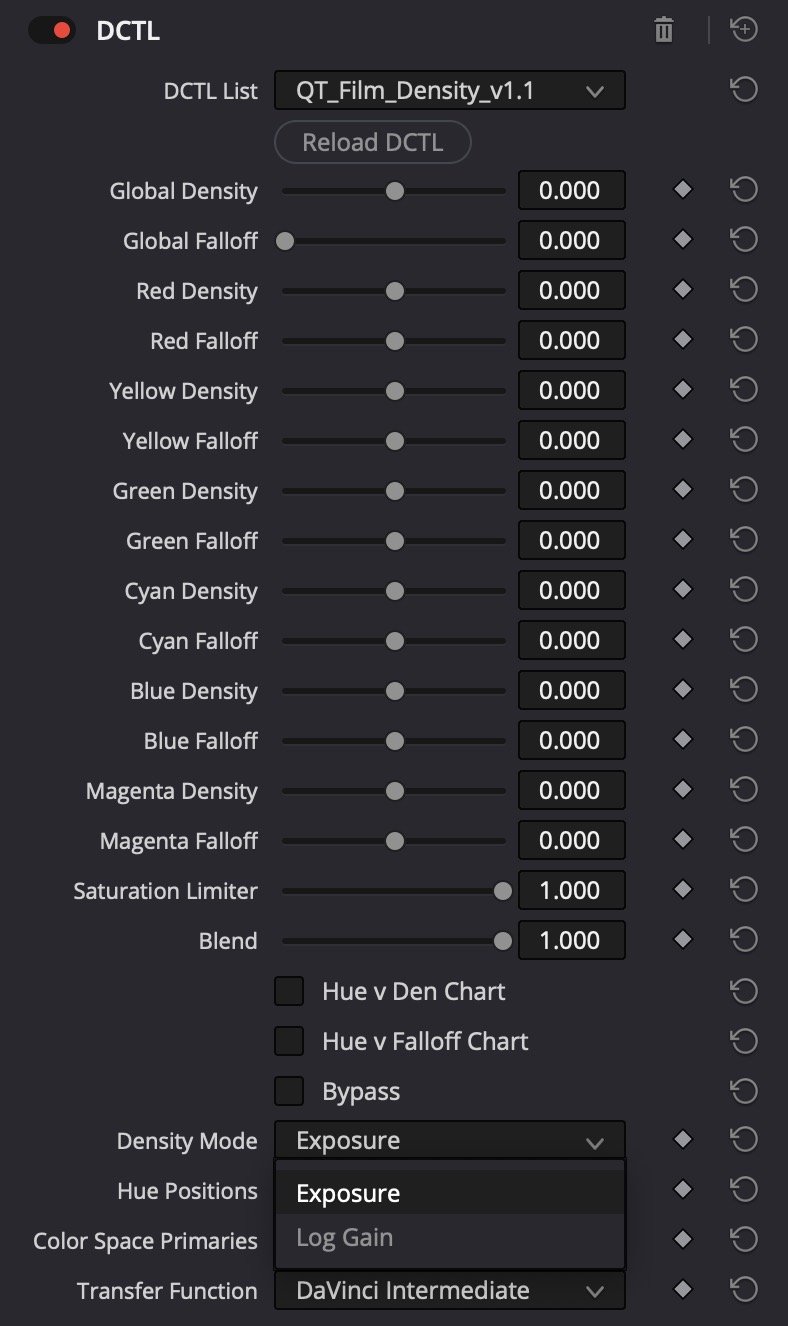The image size is (788, 1326).
Task: Delete the DCTL effect with trash icon
Action: click(663, 31)
